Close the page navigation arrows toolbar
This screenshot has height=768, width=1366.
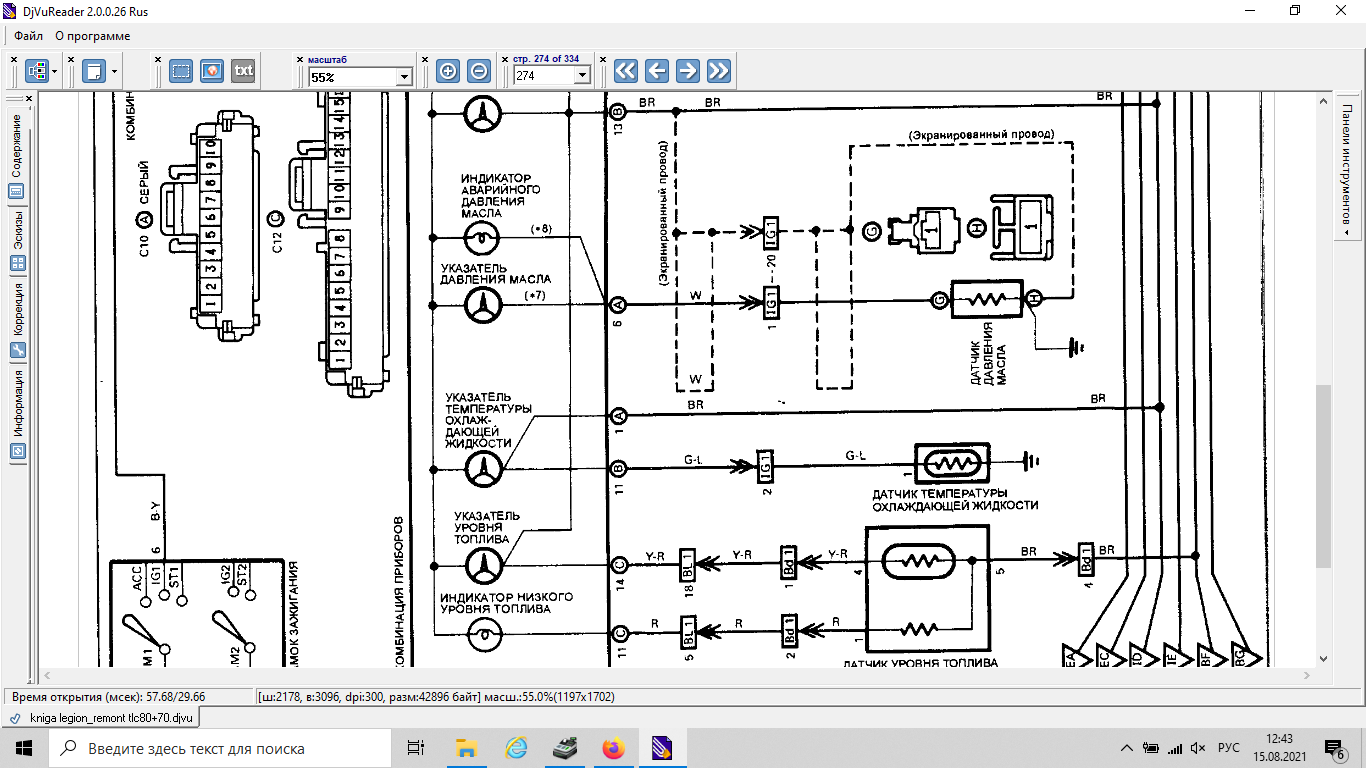point(604,60)
